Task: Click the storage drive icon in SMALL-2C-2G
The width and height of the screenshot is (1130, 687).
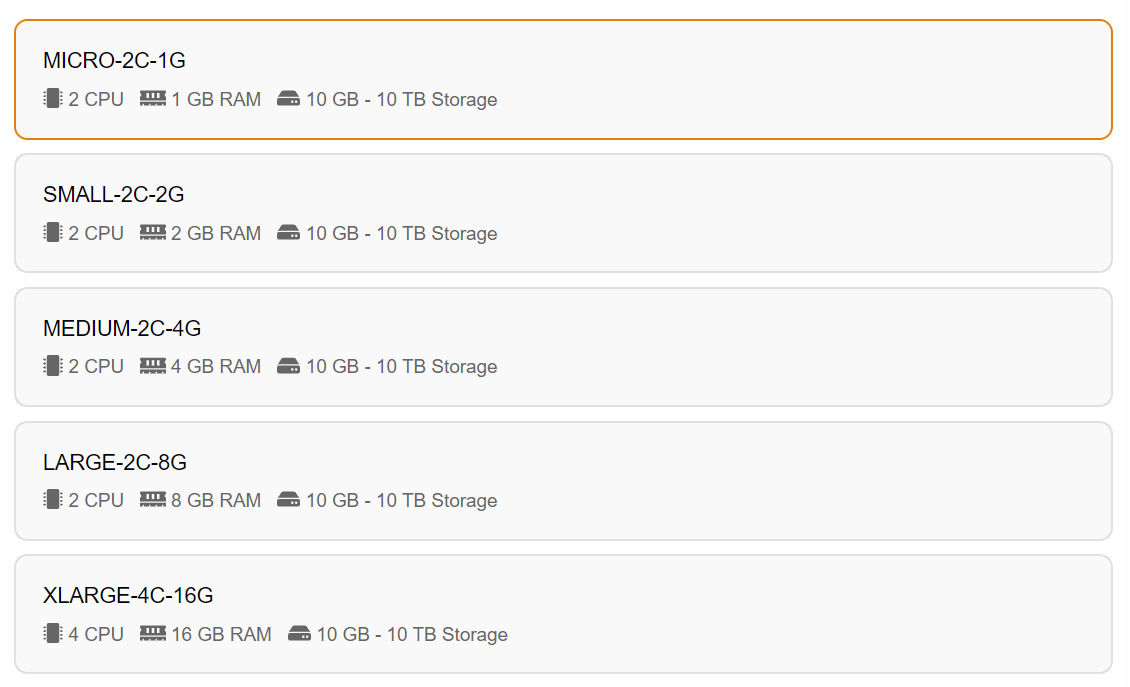Action: click(x=289, y=233)
